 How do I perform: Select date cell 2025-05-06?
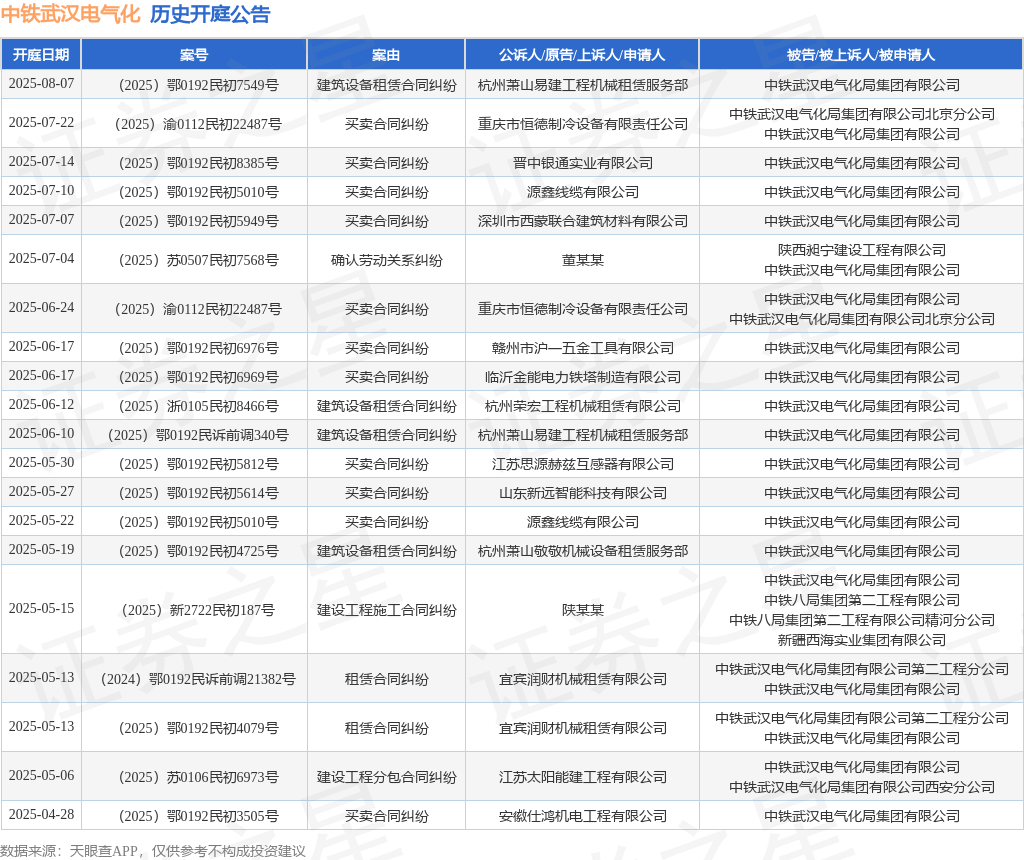coord(41,775)
